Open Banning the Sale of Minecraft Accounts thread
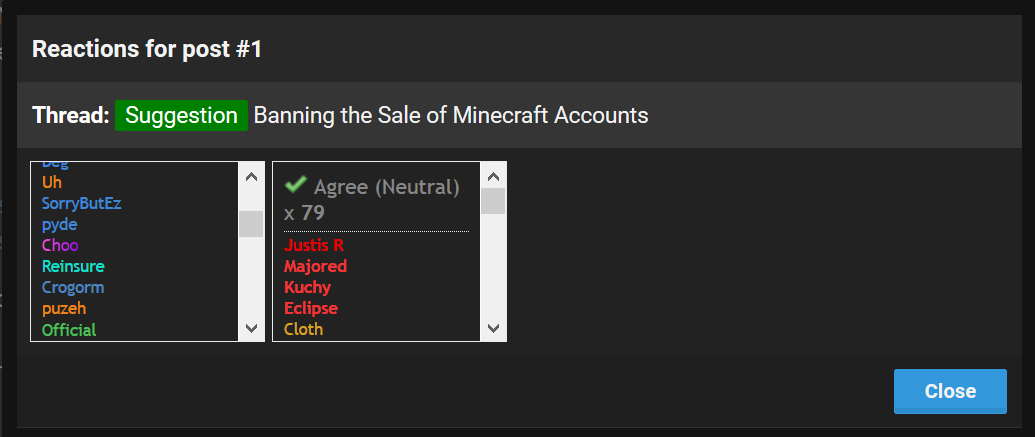Image resolution: width=1035 pixels, height=437 pixels. pyautogui.click(x=451, y=115)
